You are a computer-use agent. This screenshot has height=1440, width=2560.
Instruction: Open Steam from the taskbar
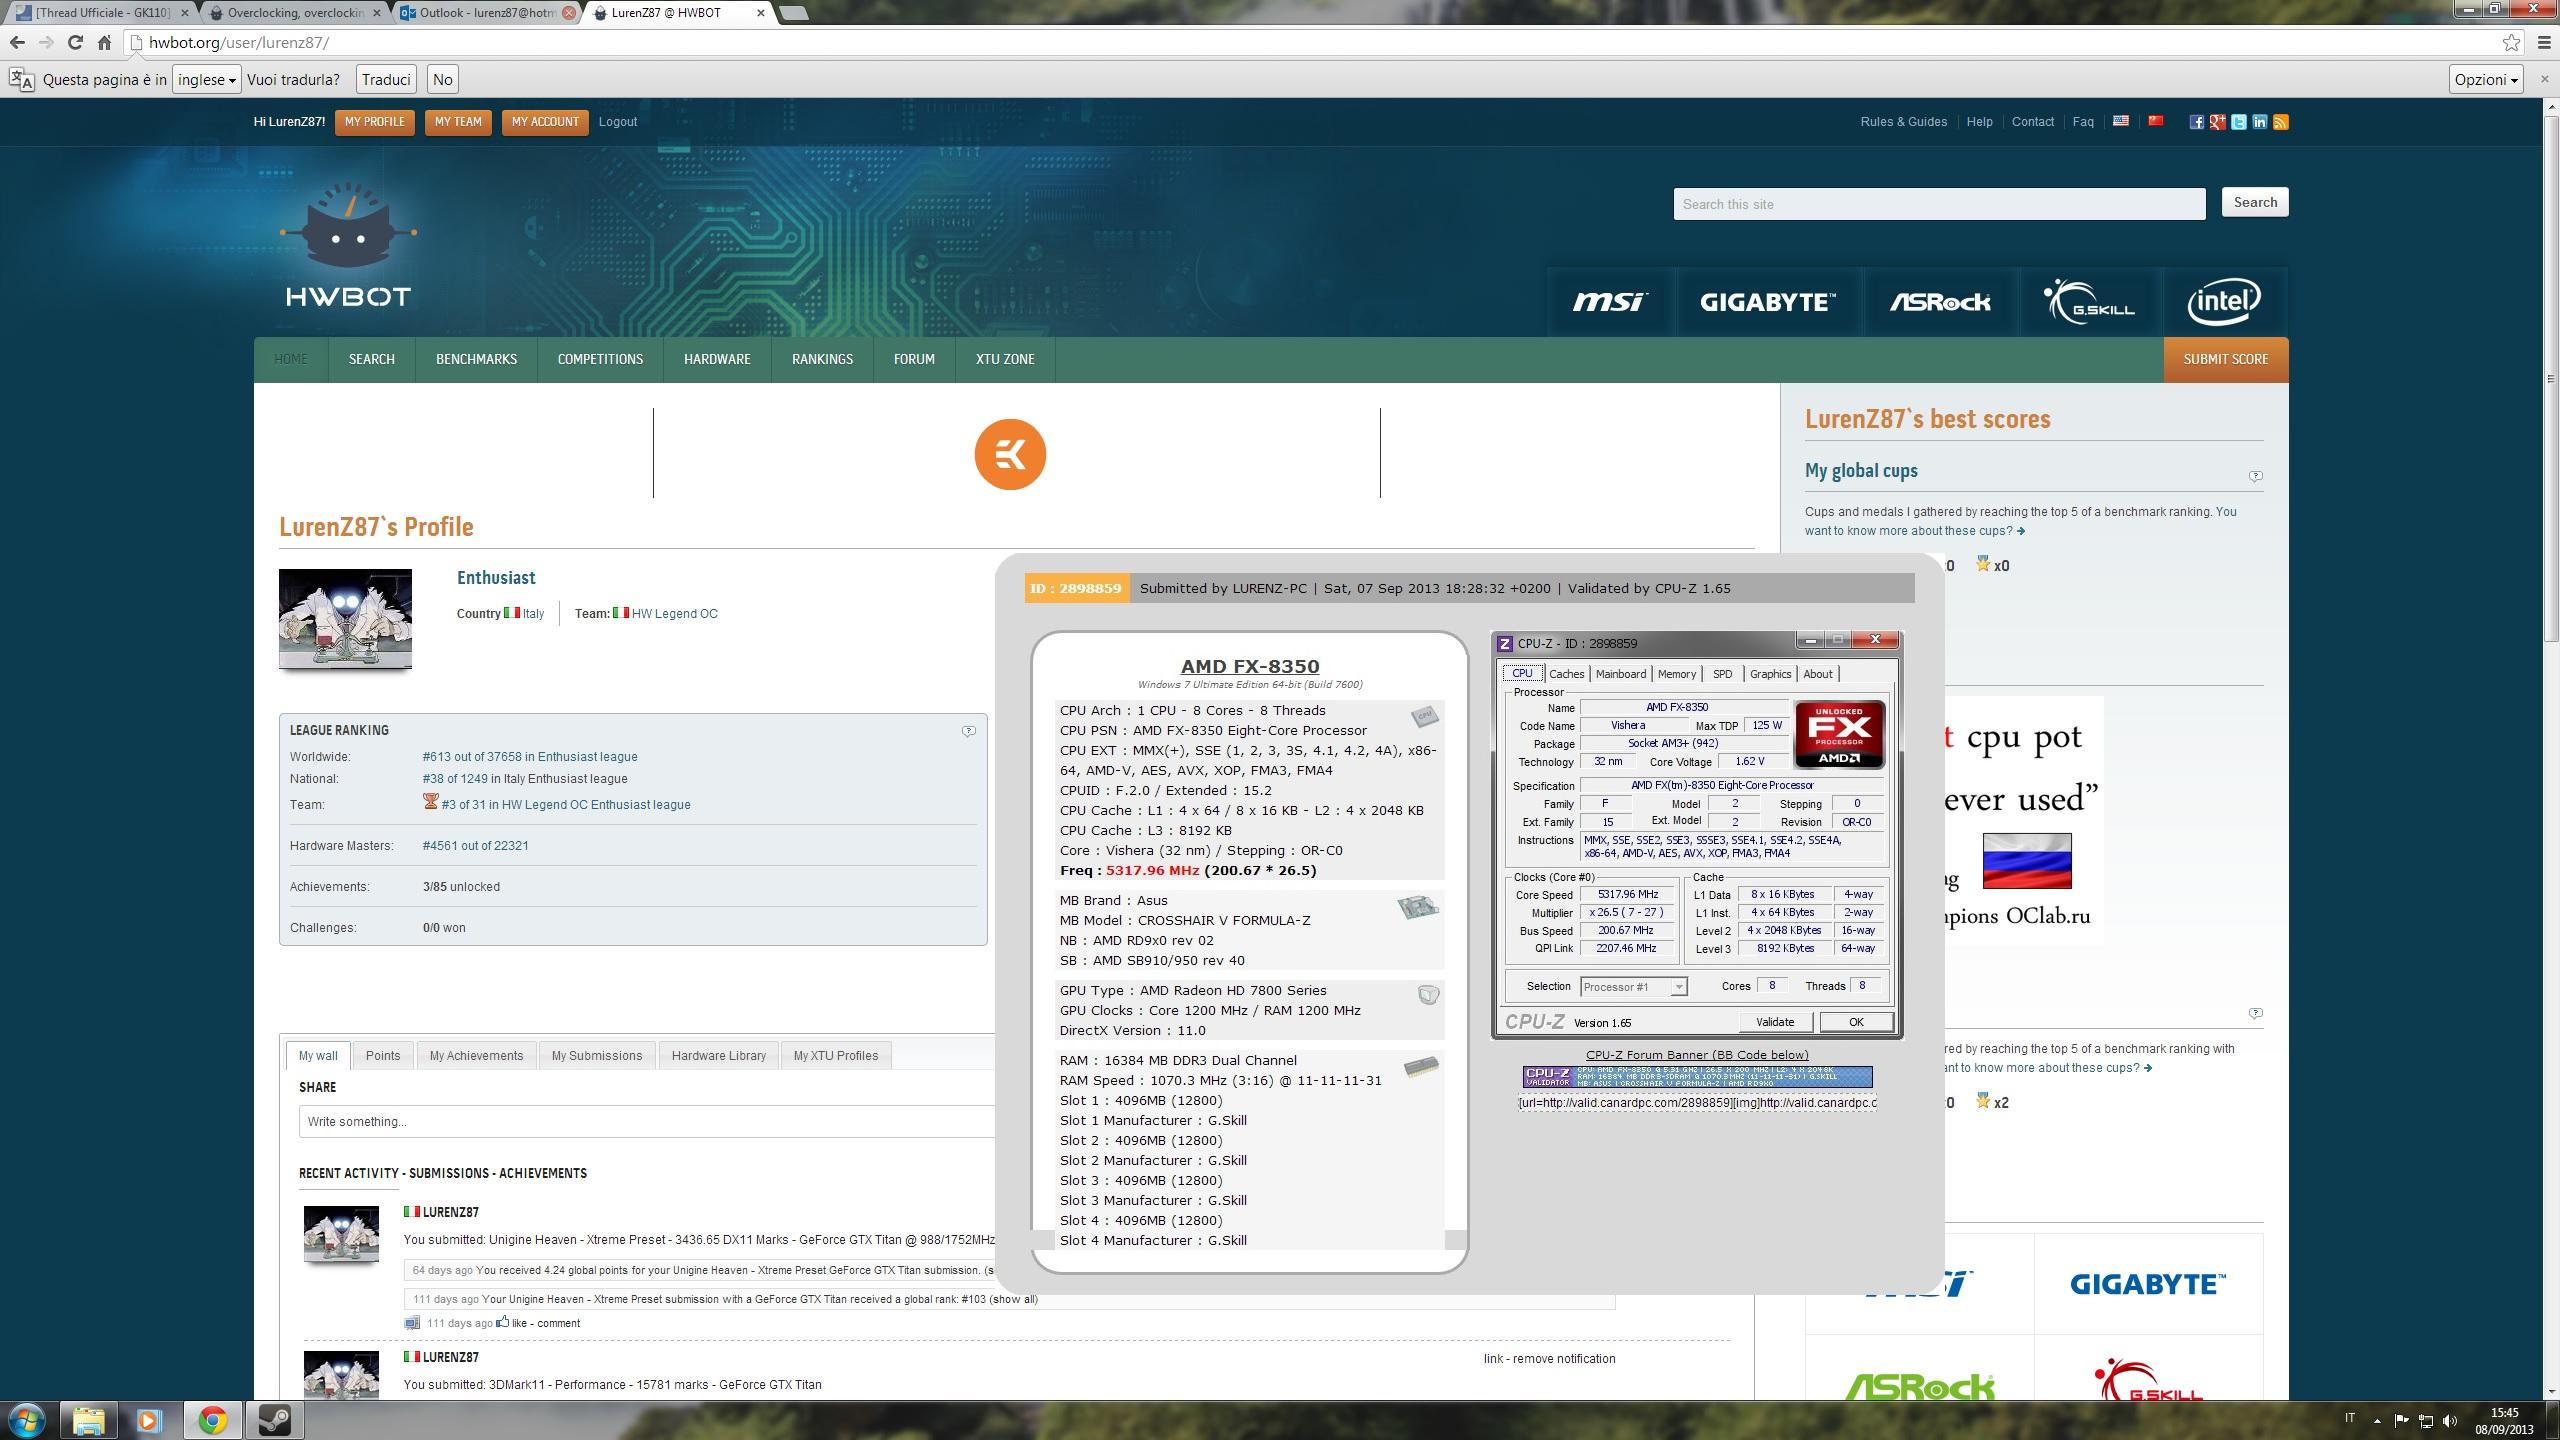(274, 1420)
